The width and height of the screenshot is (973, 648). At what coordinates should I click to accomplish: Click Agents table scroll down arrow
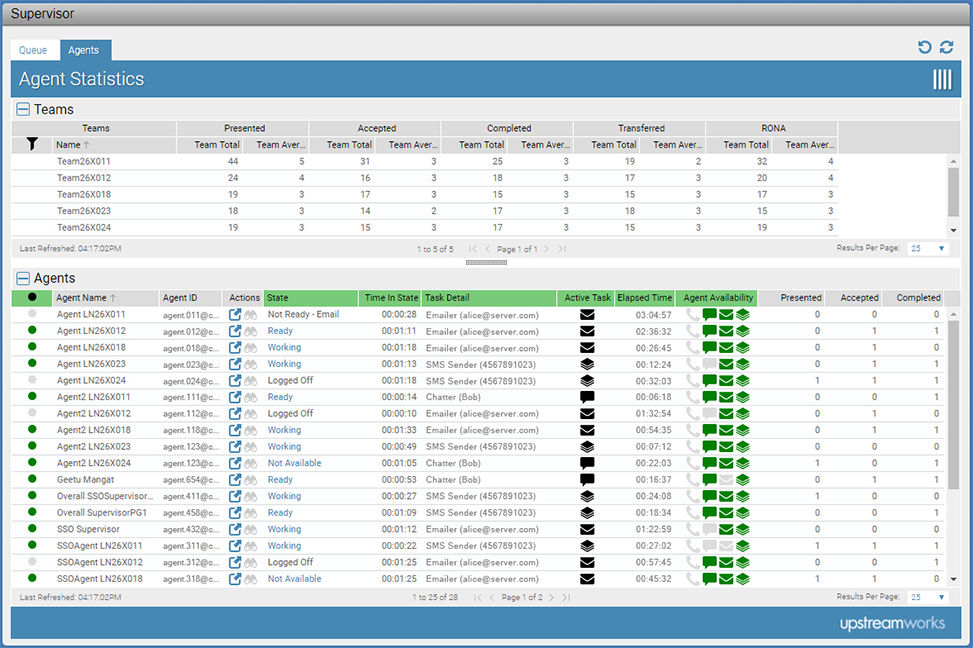[953, 580]
